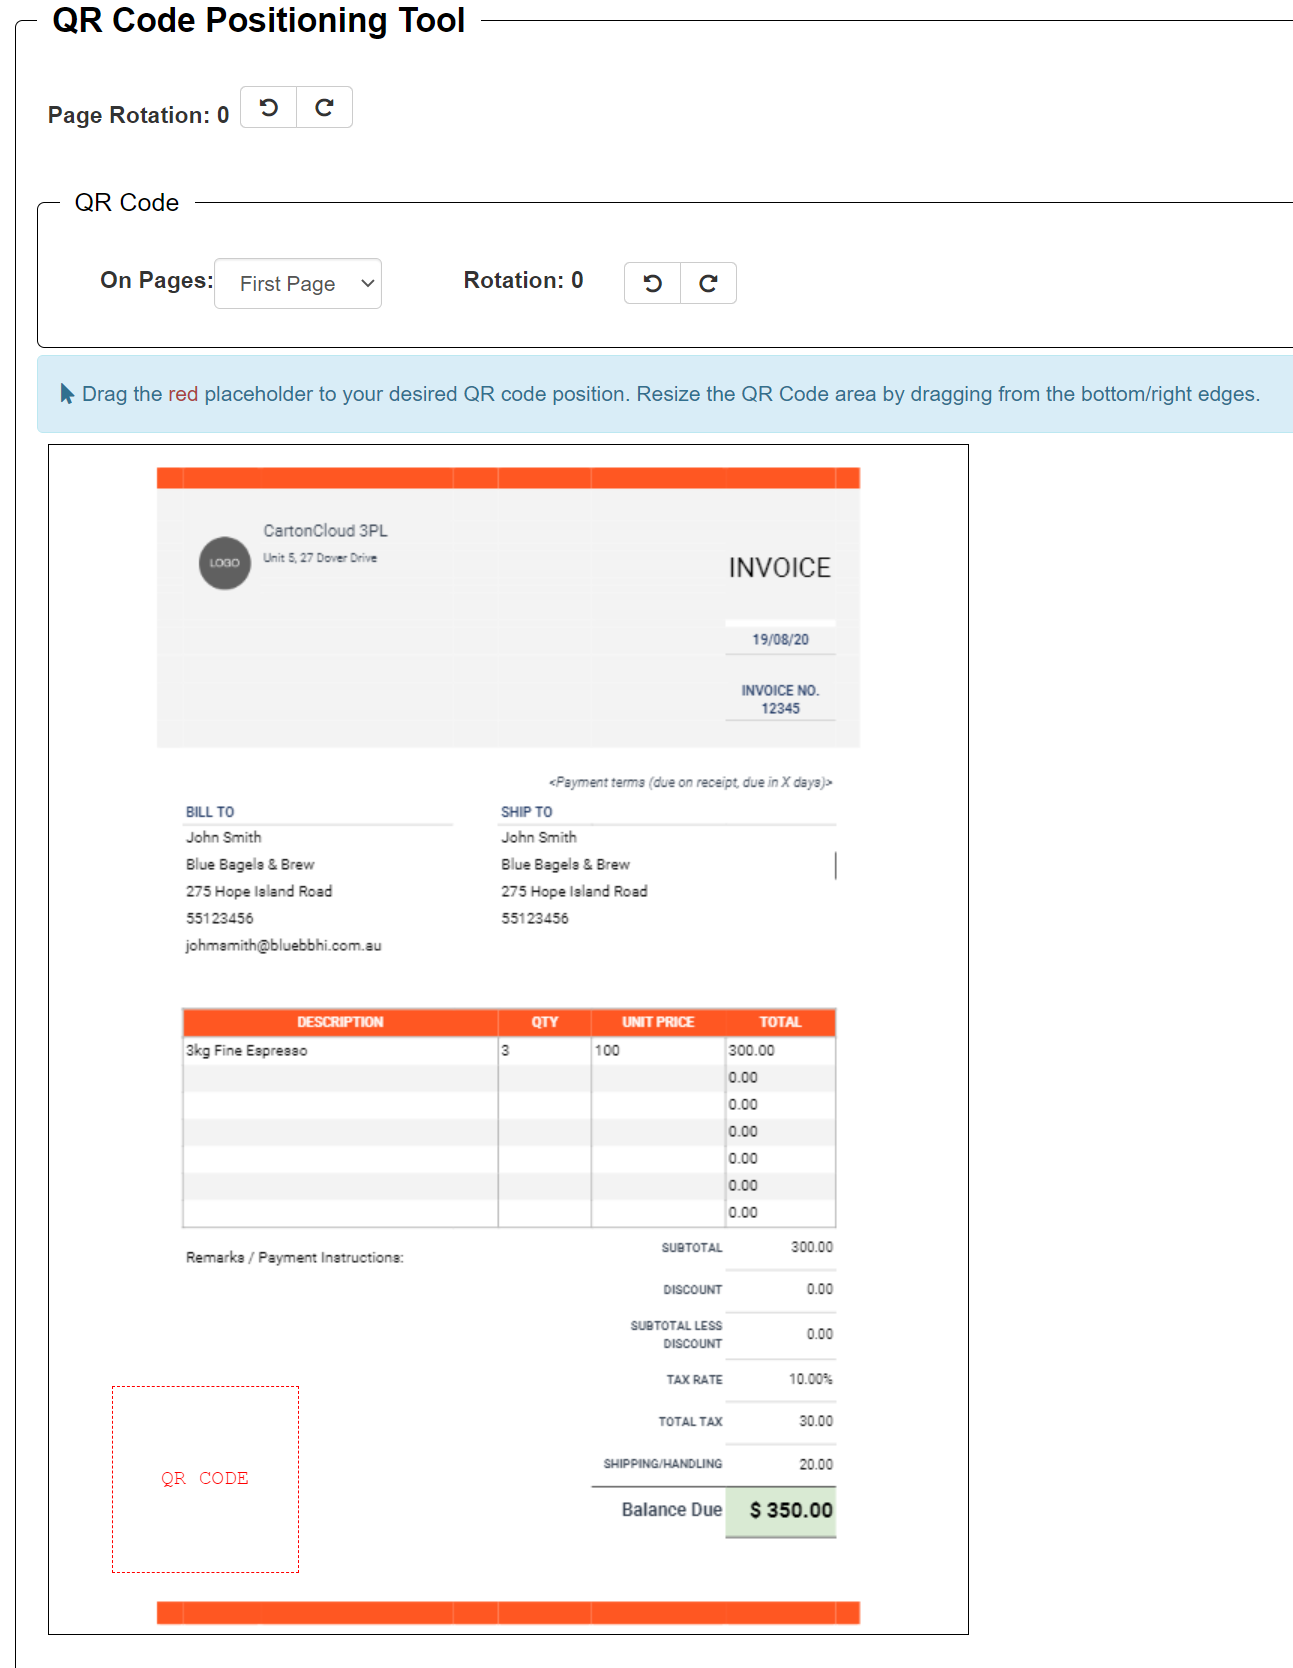Click the SHIP TO label
The width and height of the screenshot is (1293, 1668).
pos(527,812)
